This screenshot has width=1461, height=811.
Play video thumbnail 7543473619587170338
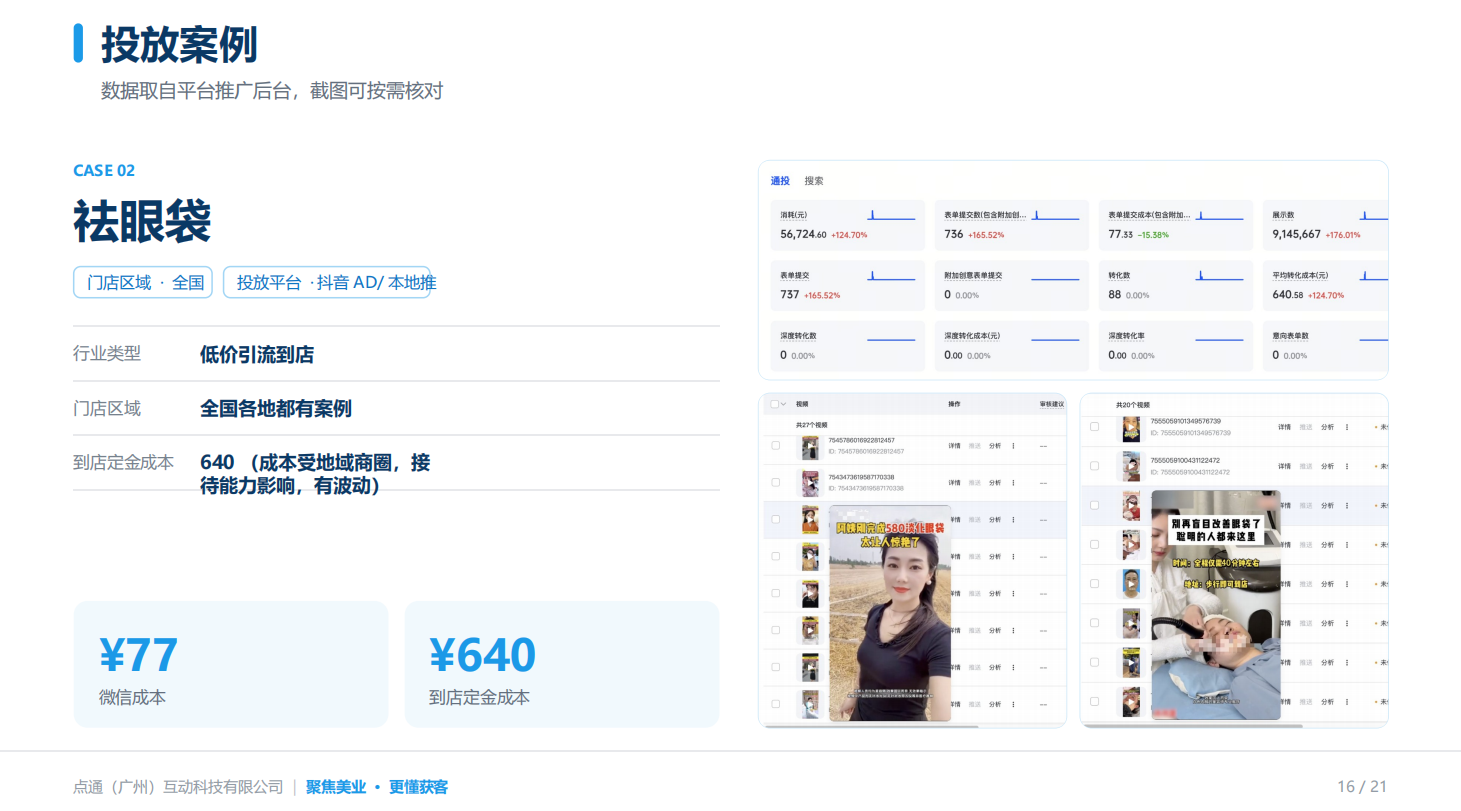(x=809, y=484)
